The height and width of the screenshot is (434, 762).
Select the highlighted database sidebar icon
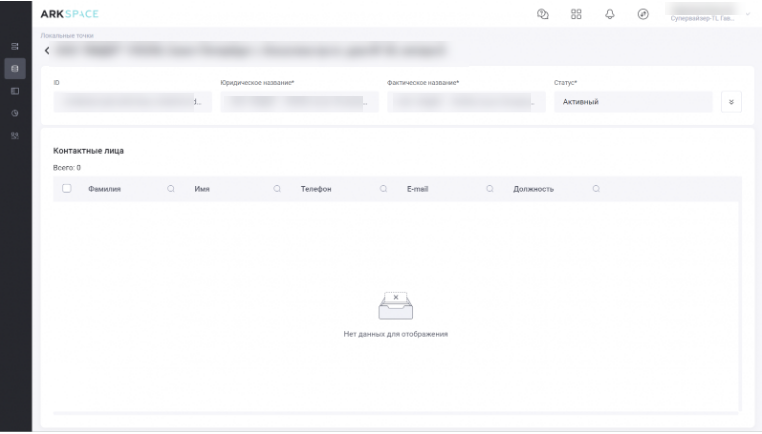coord(15,69)
